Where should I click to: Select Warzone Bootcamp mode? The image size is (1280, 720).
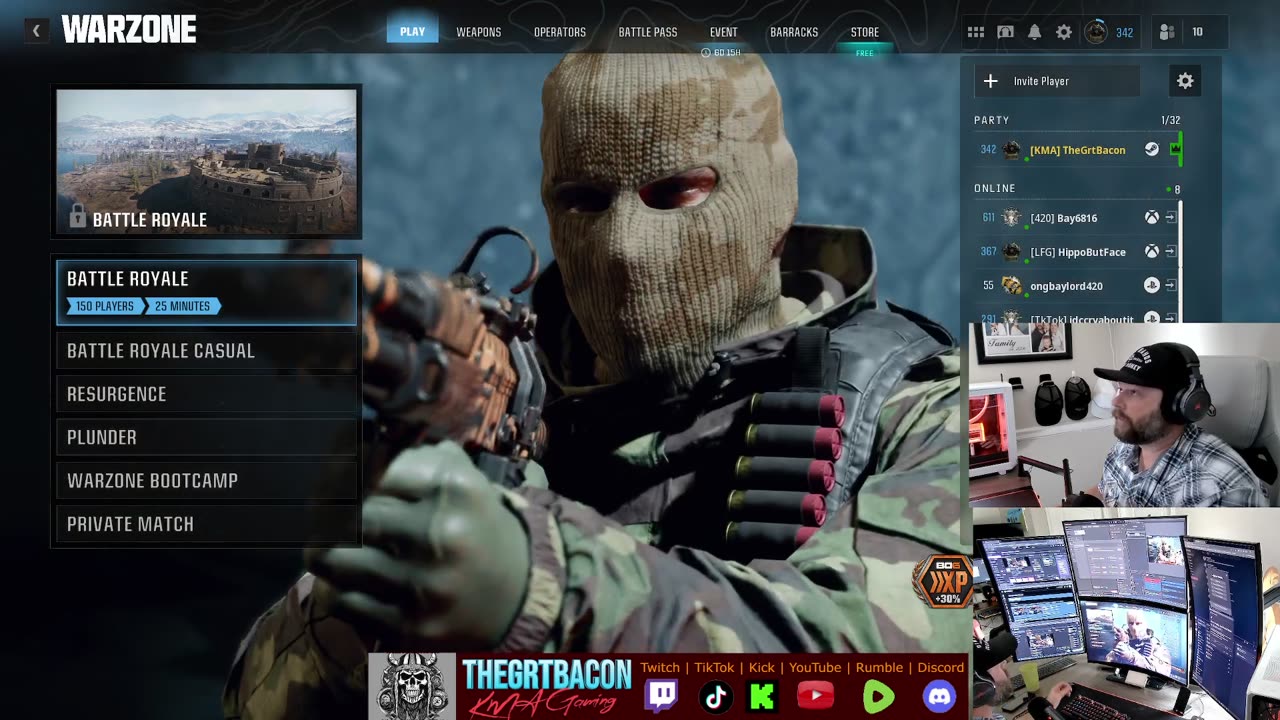click(206, 481)
